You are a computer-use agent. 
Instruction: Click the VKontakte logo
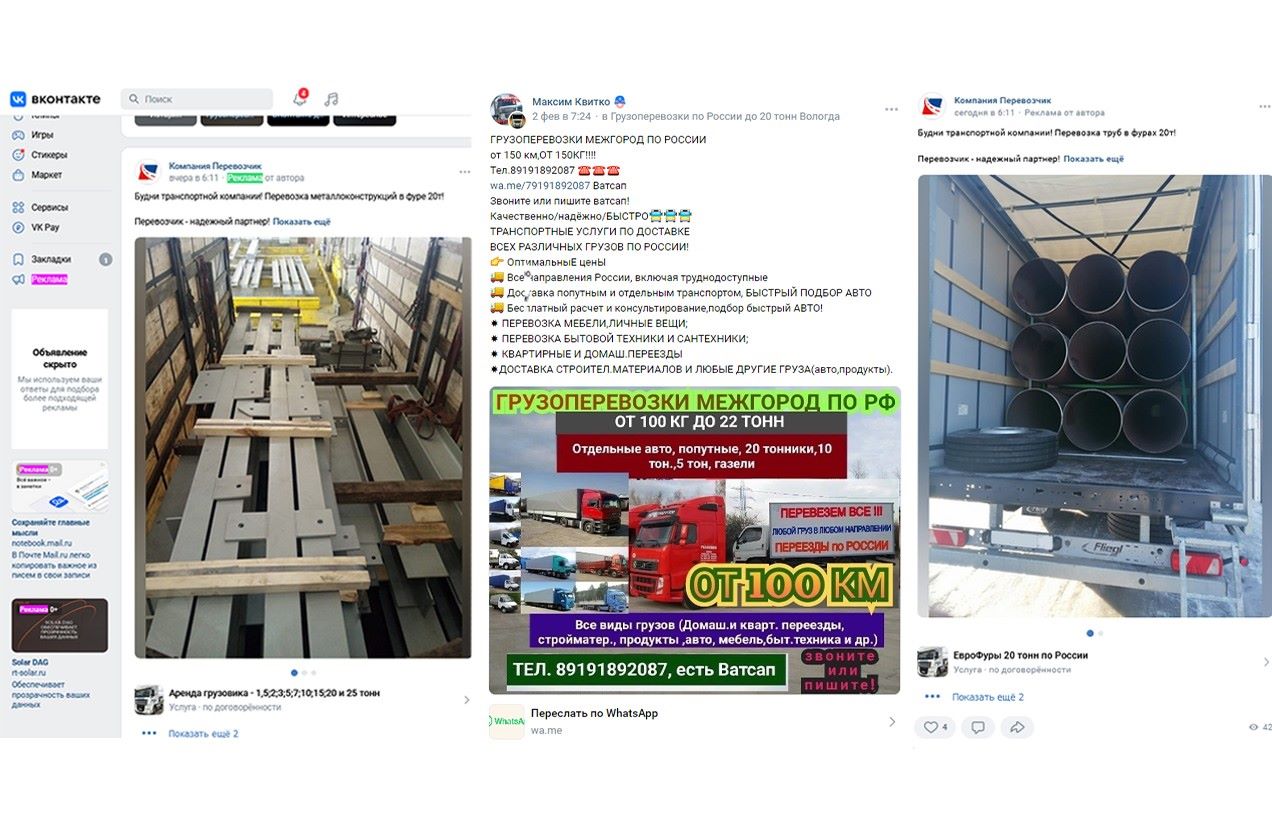(x=56, y=99)
